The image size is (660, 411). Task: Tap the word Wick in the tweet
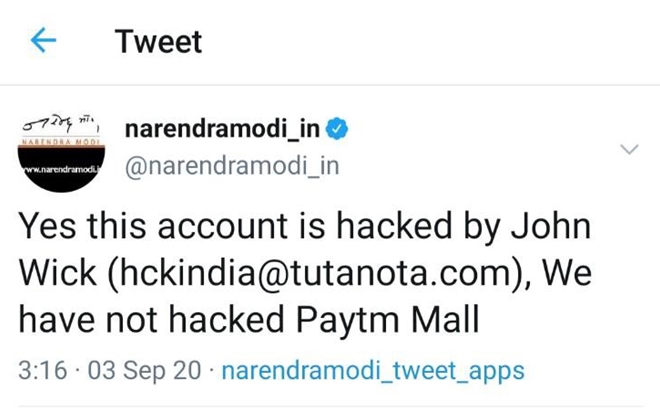57,272
